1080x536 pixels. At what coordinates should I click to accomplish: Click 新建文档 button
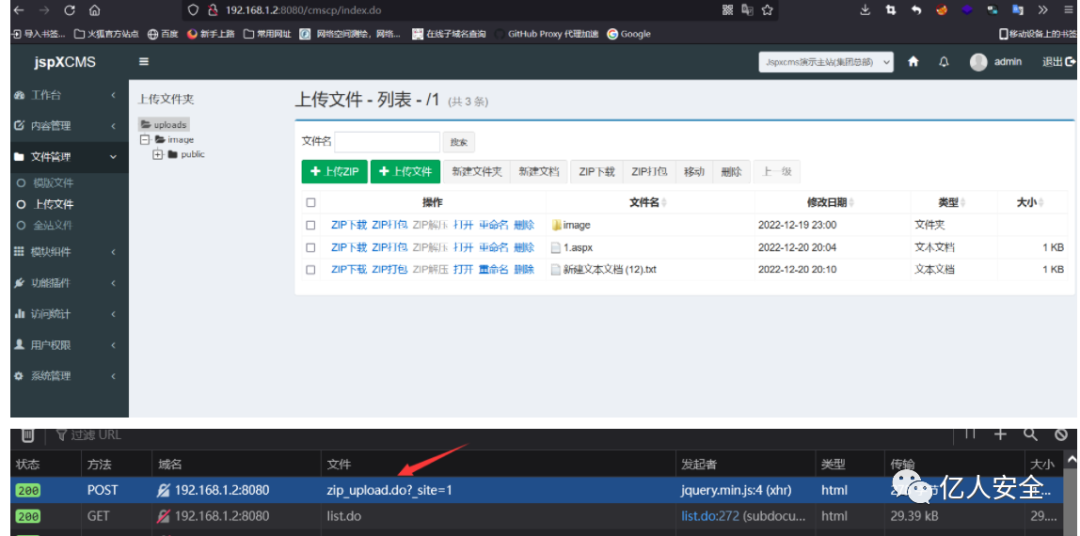click(x=539, y=172)
